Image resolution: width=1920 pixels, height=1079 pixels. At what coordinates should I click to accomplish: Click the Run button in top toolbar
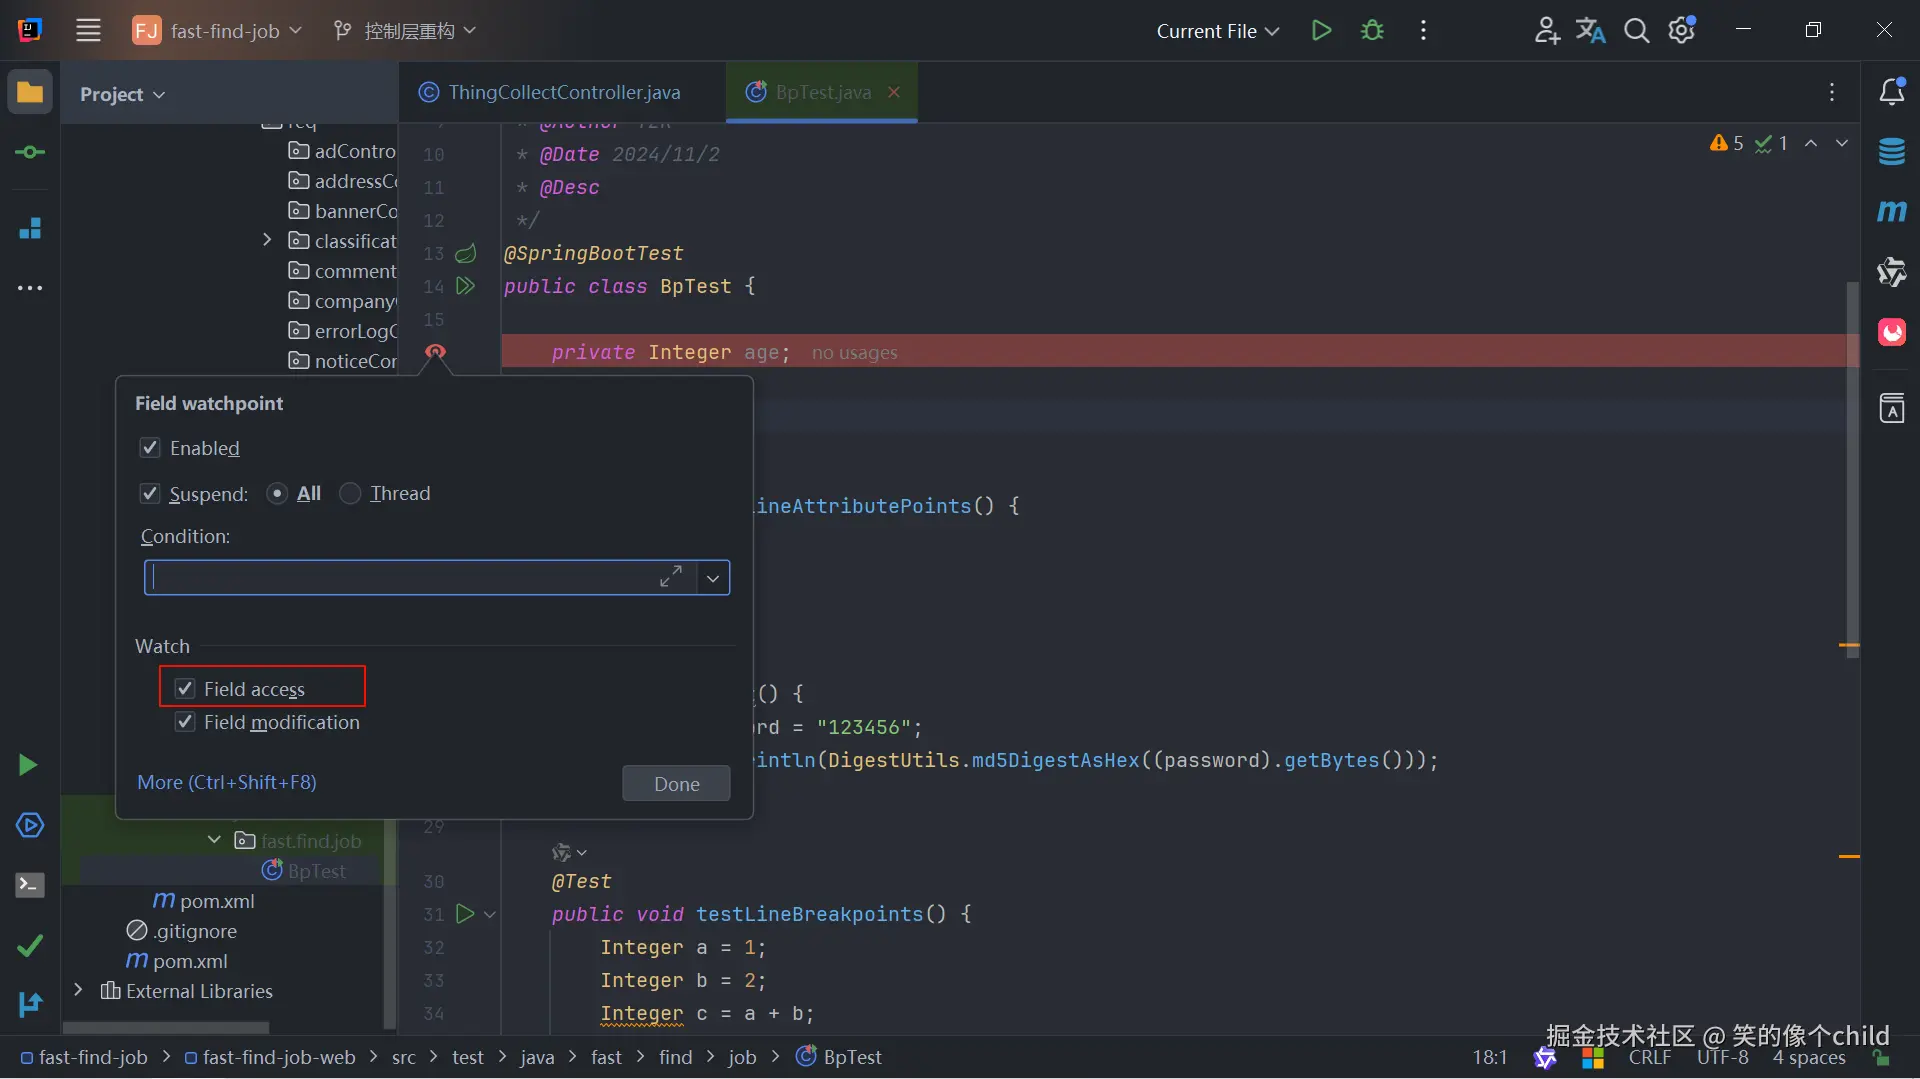1321,31
